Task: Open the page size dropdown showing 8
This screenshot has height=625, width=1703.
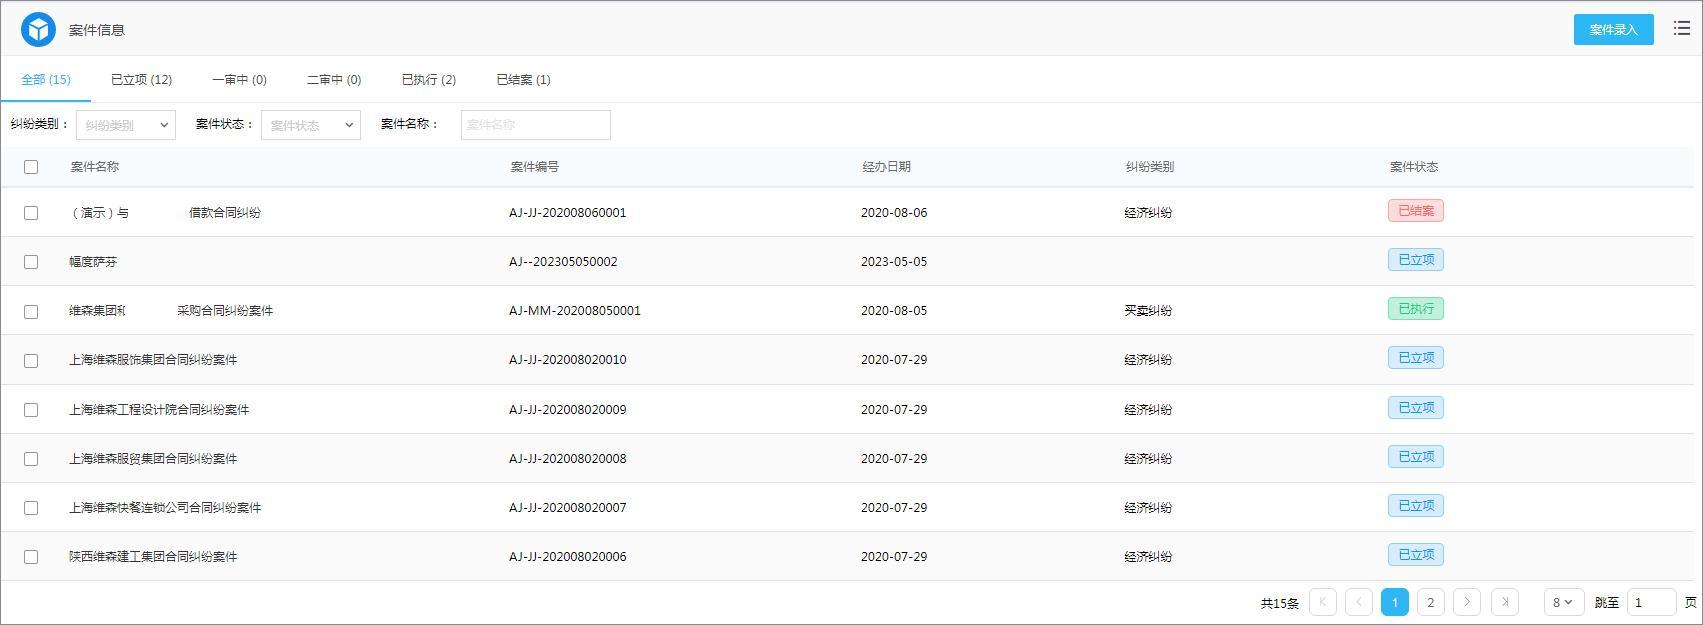Action: click(1563, 602)
